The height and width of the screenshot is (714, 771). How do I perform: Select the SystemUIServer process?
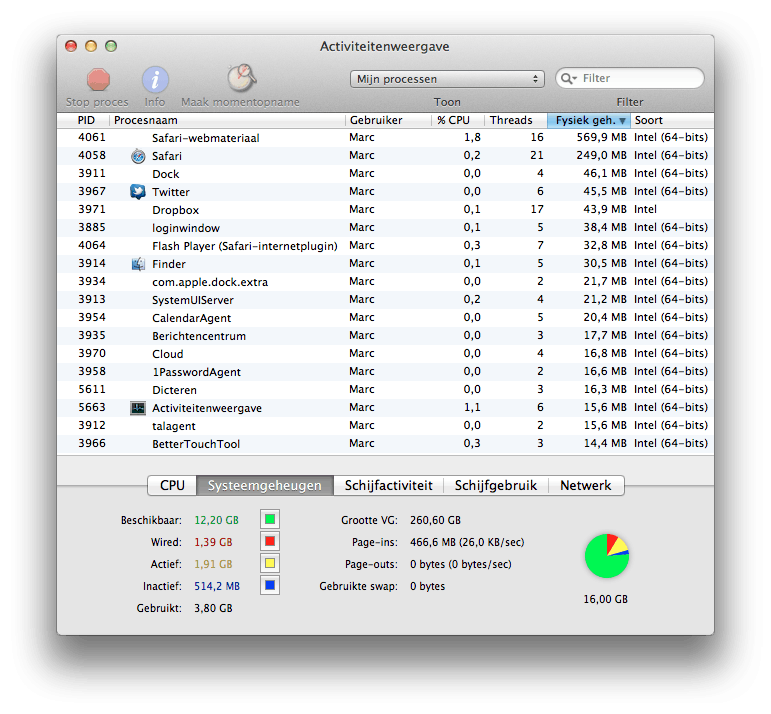(x=386, y=299)
